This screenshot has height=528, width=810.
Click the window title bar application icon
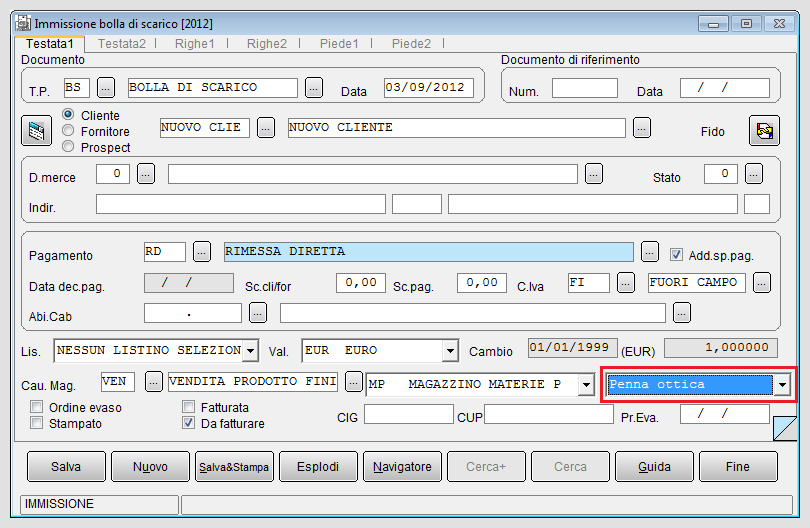pos(23,23)
